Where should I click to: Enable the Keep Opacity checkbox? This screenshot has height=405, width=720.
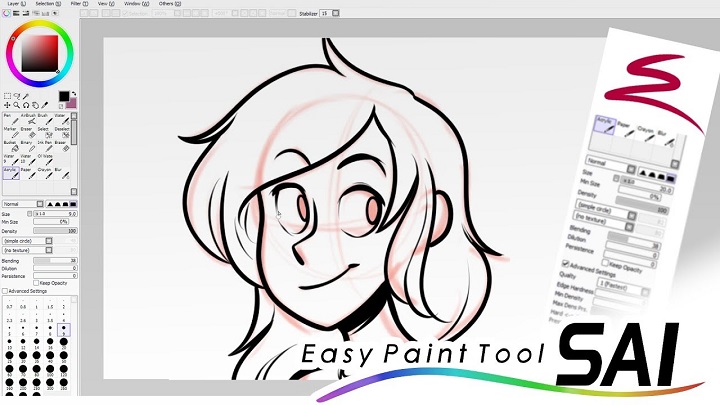tap(36, 283)
